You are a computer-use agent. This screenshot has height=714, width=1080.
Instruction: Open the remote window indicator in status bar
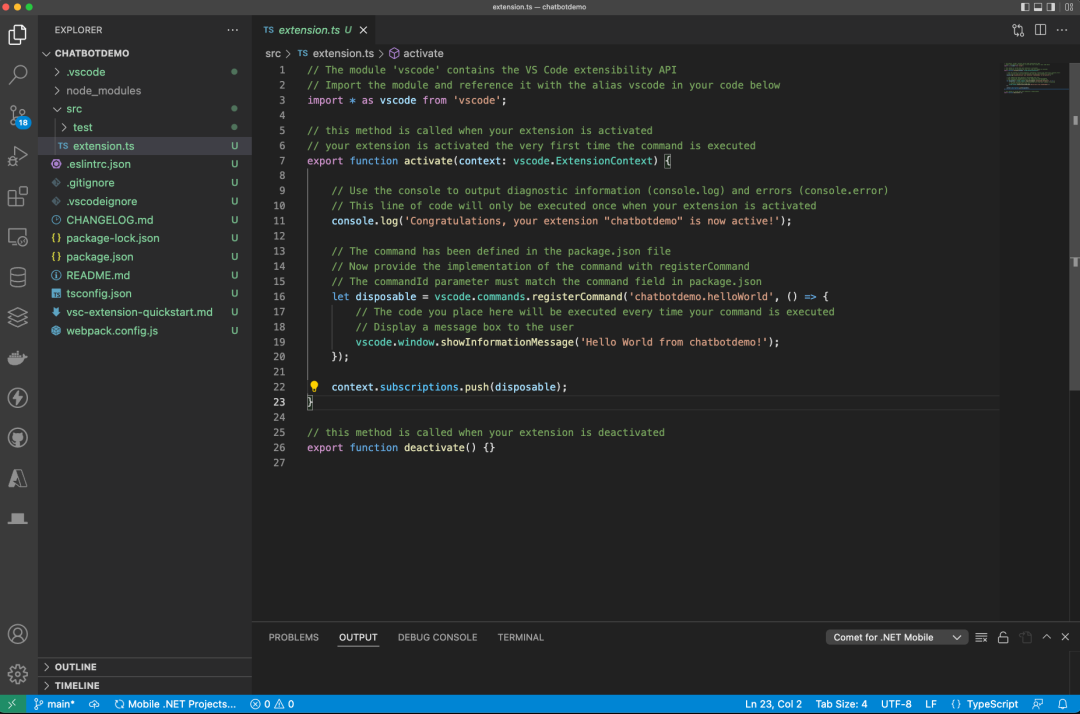[x=12, y=704]
